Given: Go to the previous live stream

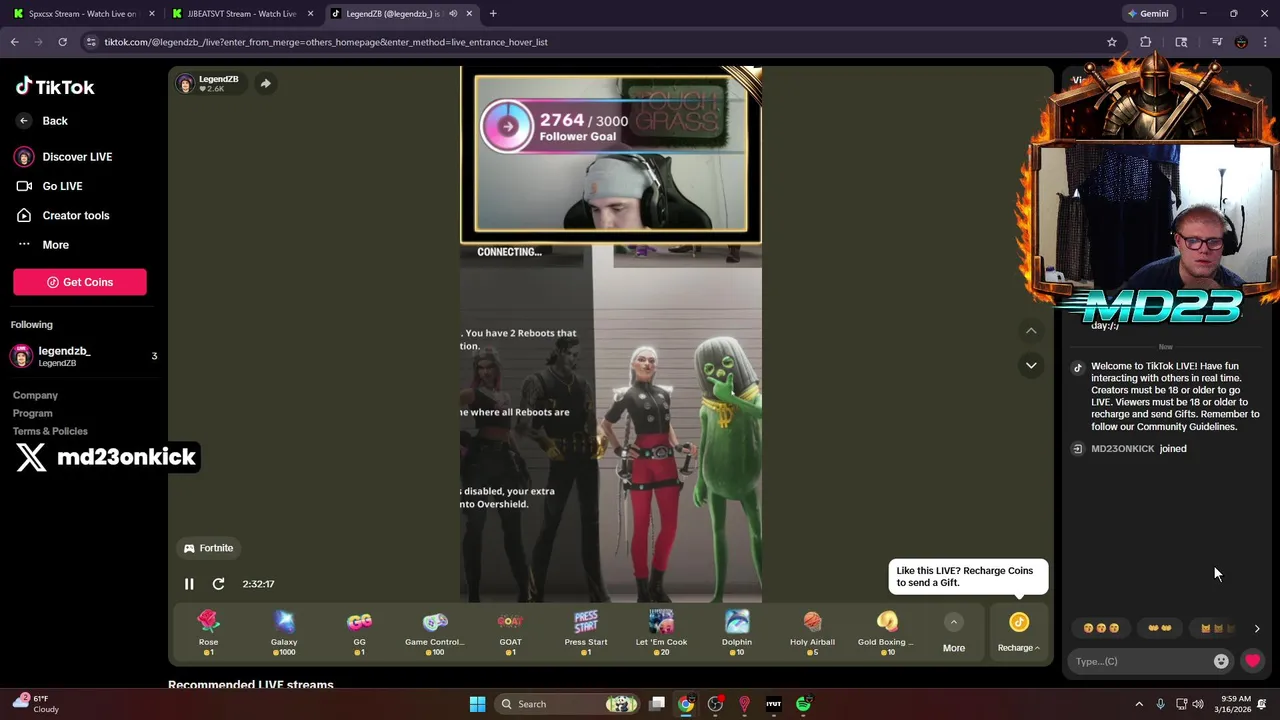Looking at the screenshot, I should (1031, 331).
